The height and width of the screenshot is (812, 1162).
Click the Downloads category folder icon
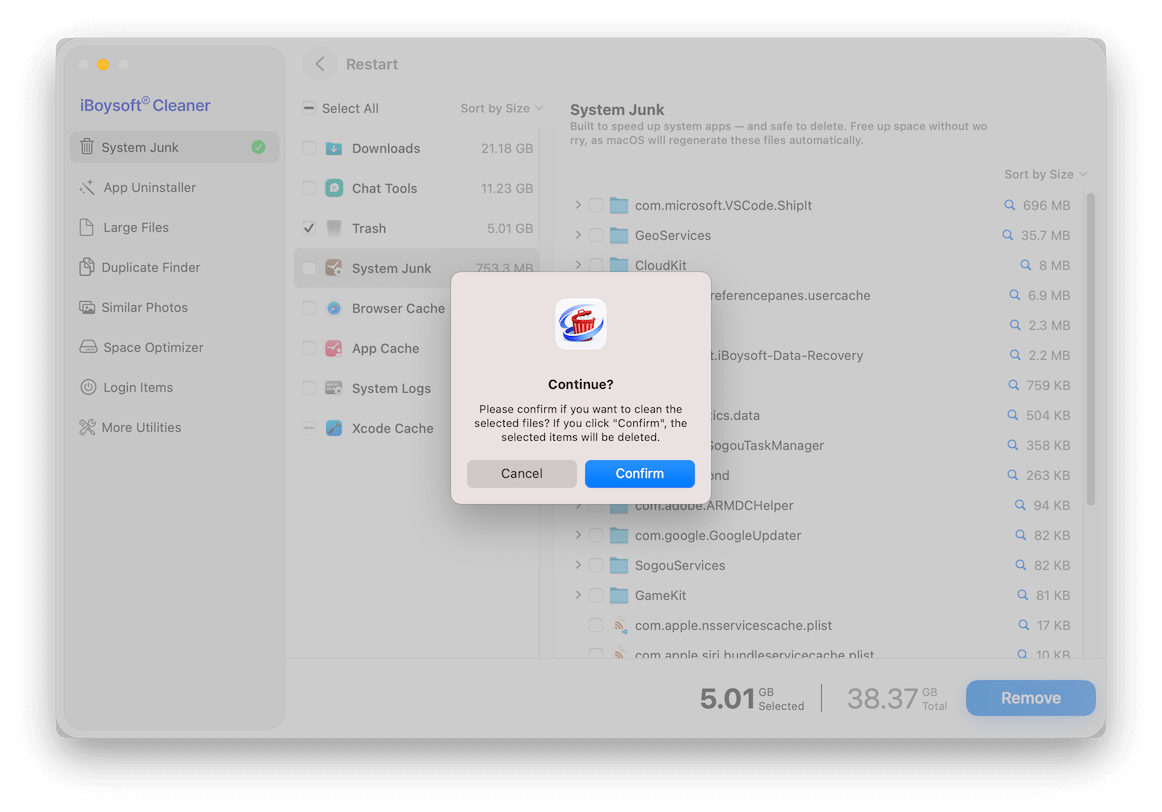(334, 149)
